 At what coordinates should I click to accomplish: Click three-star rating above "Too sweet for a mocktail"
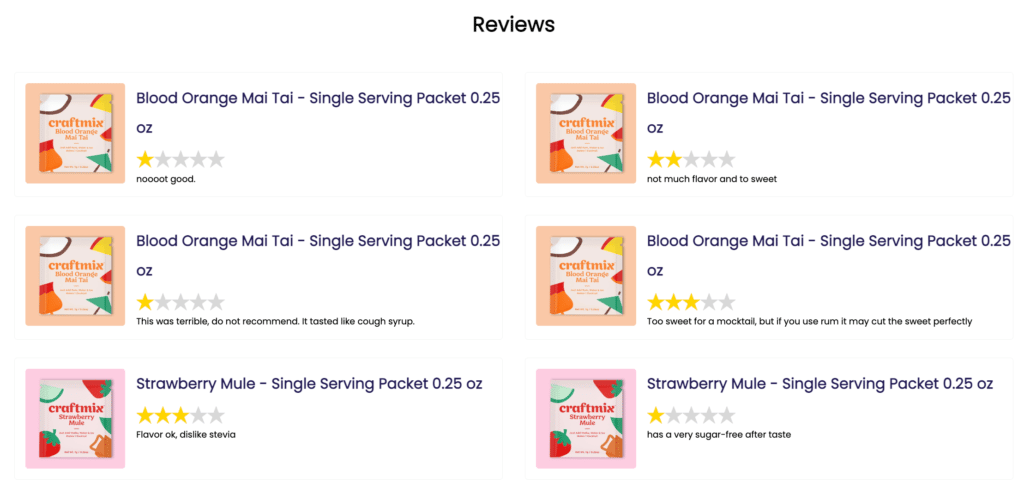coord(691,302)
